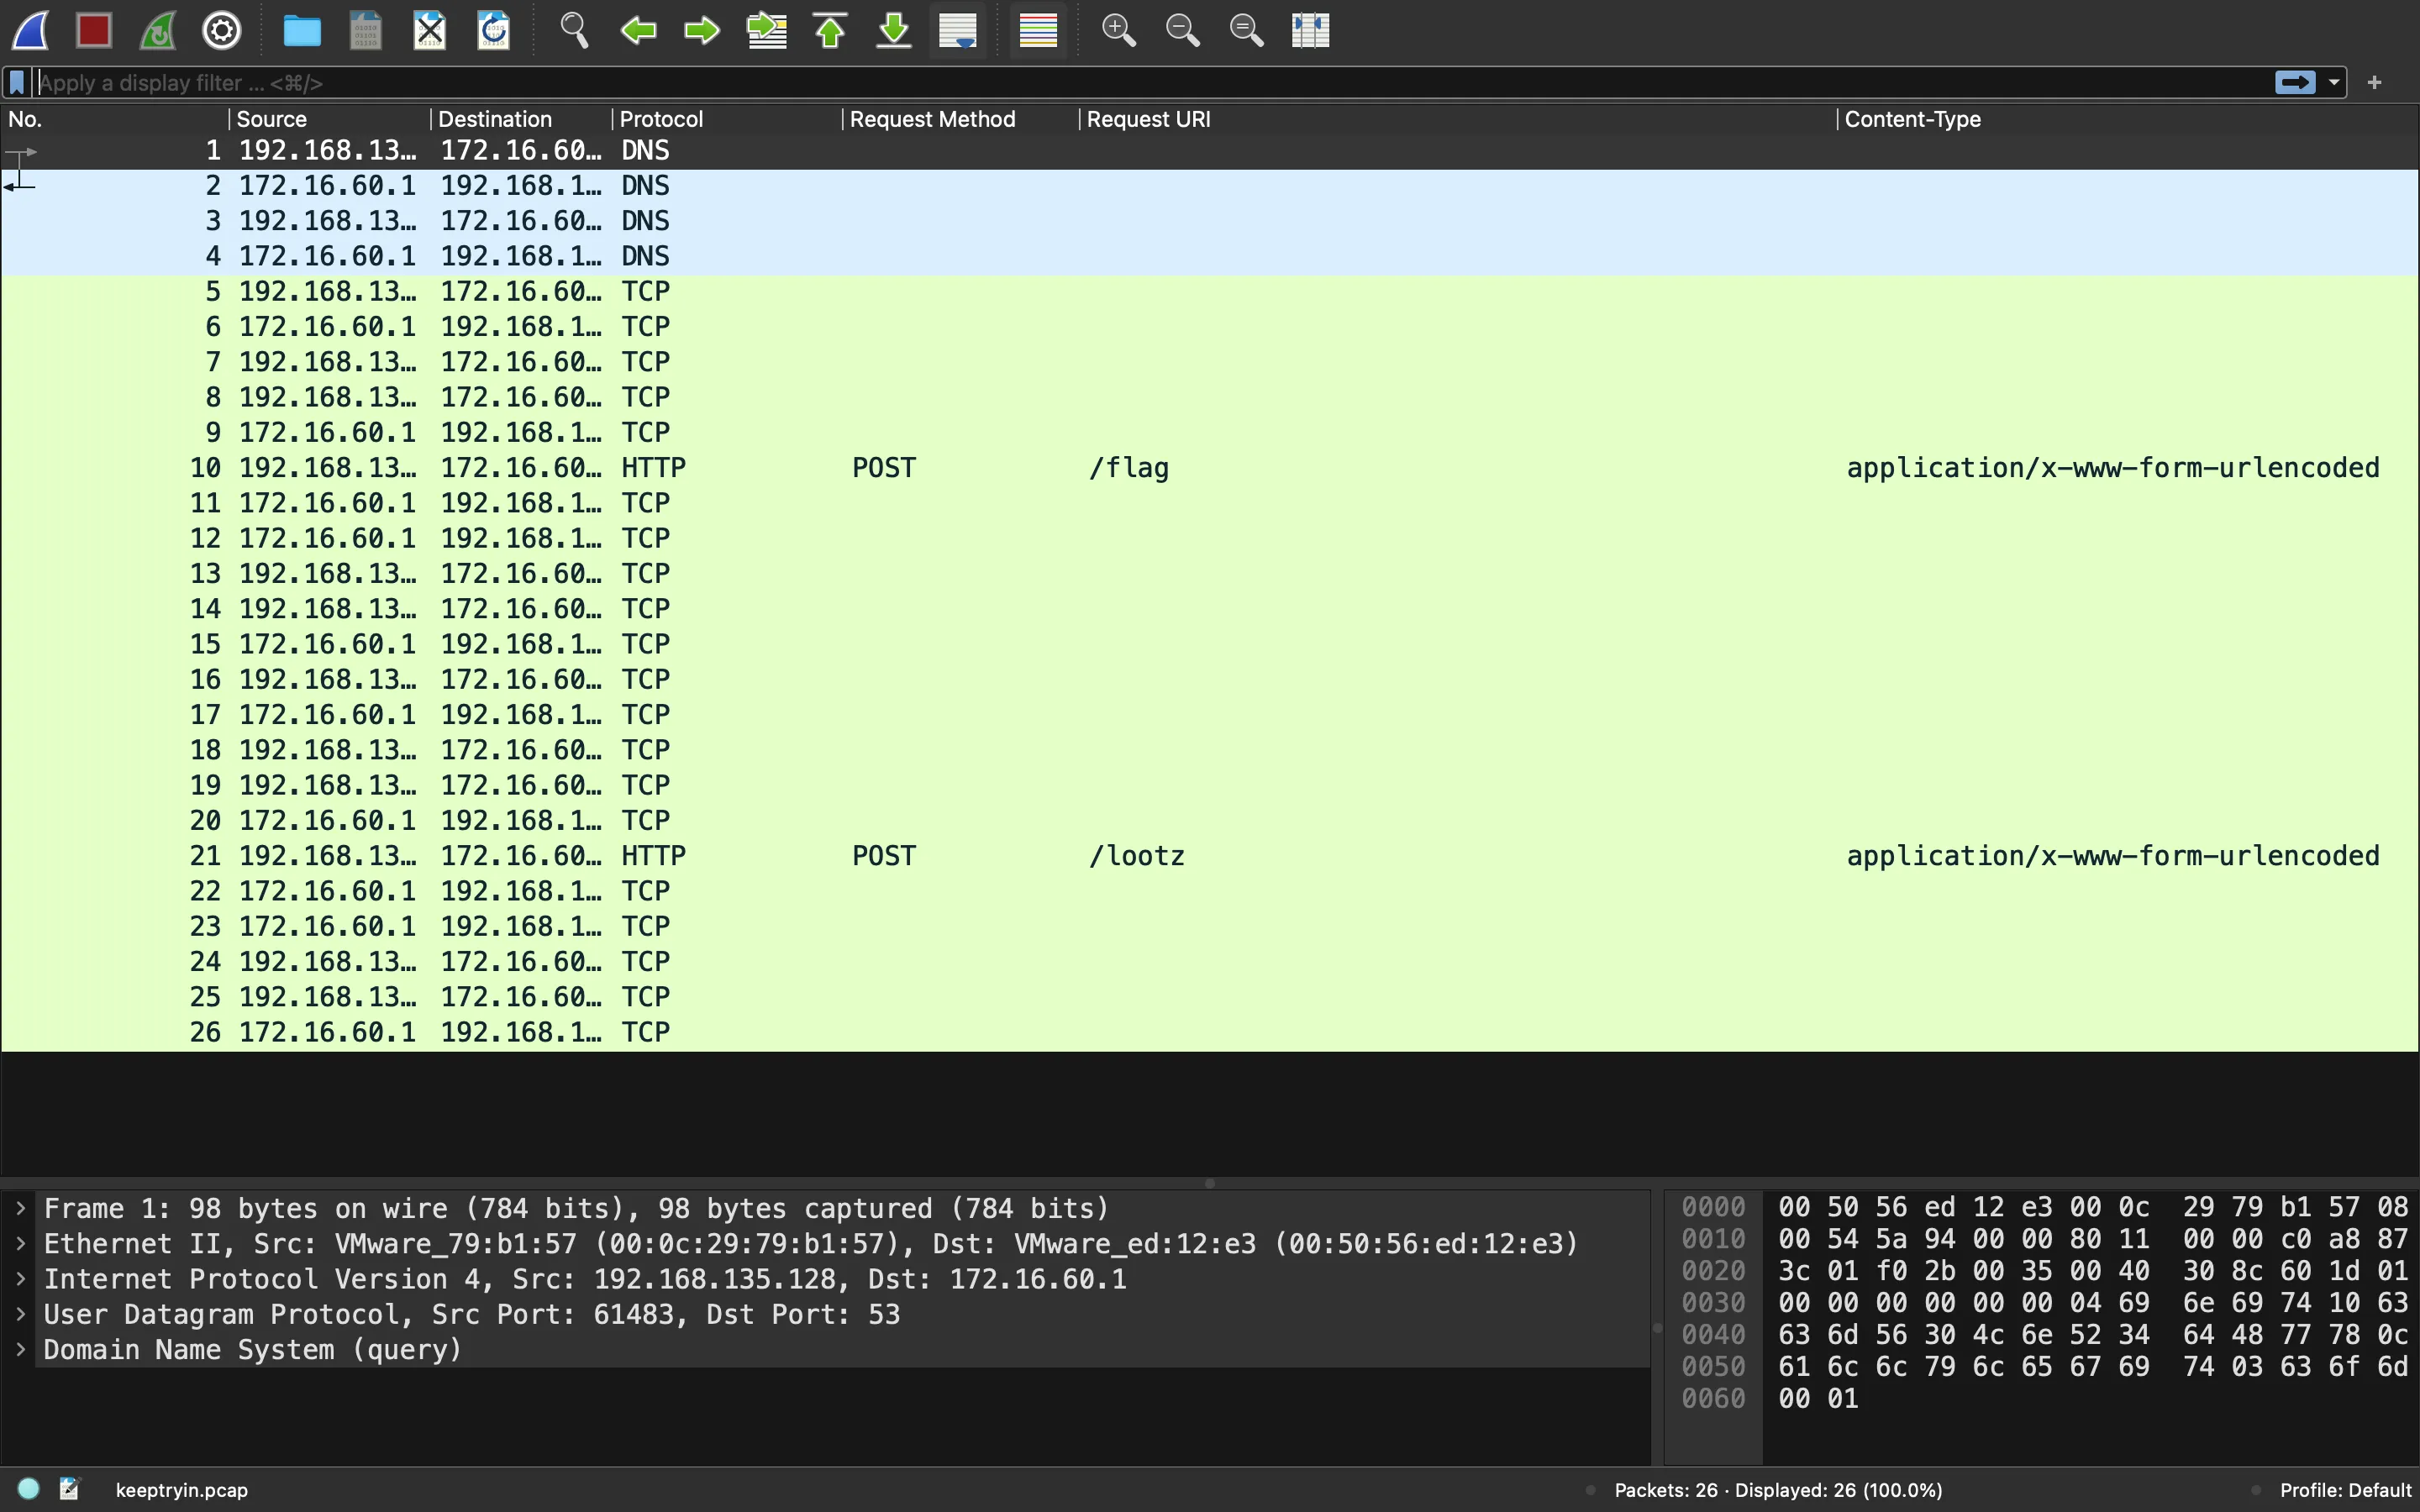The image size is (2420, 1512).
Task: Open display filter bookmark icon
Action: point(17,83)
